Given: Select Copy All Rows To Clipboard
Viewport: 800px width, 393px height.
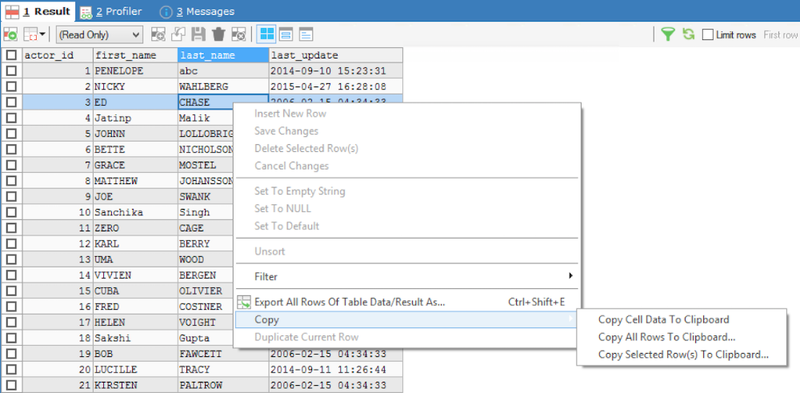Looking at the screenshot, I should 666,337.
